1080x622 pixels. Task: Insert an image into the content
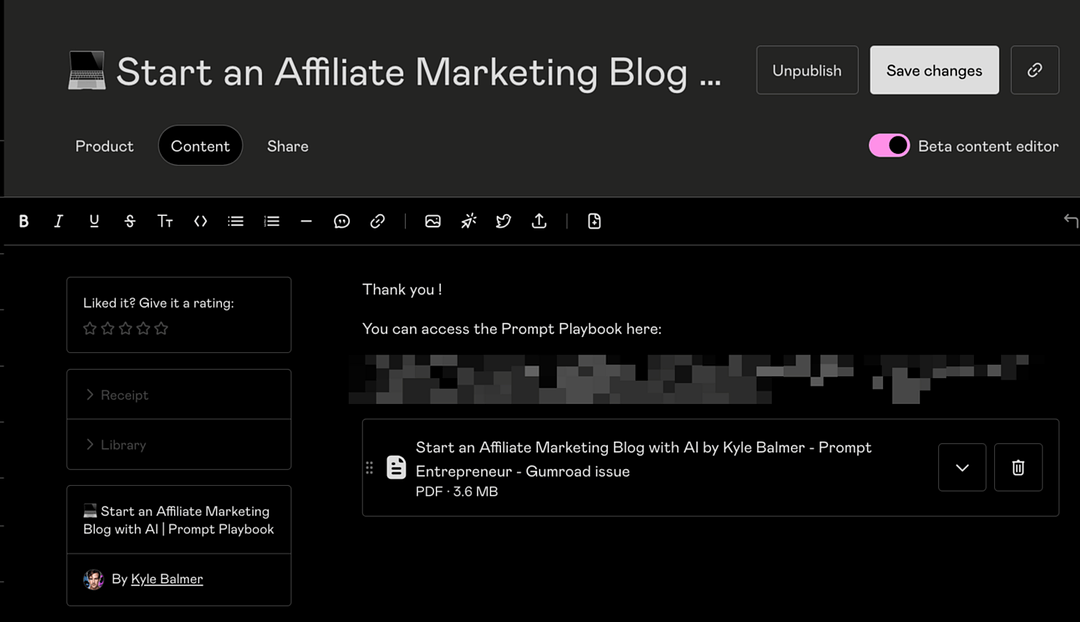pos(432,221)
